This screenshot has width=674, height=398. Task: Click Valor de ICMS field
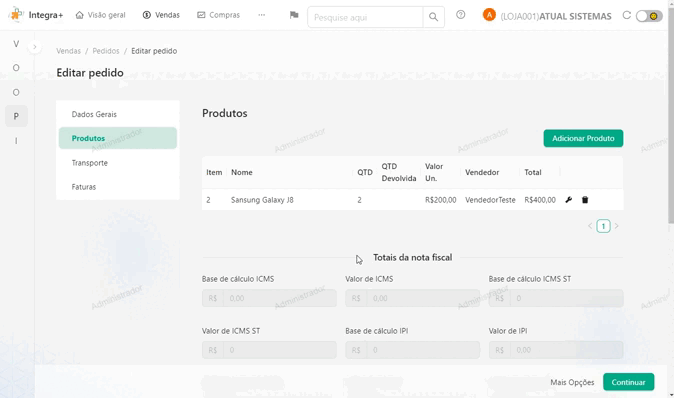pyautogui.click(x=412, y=298)
